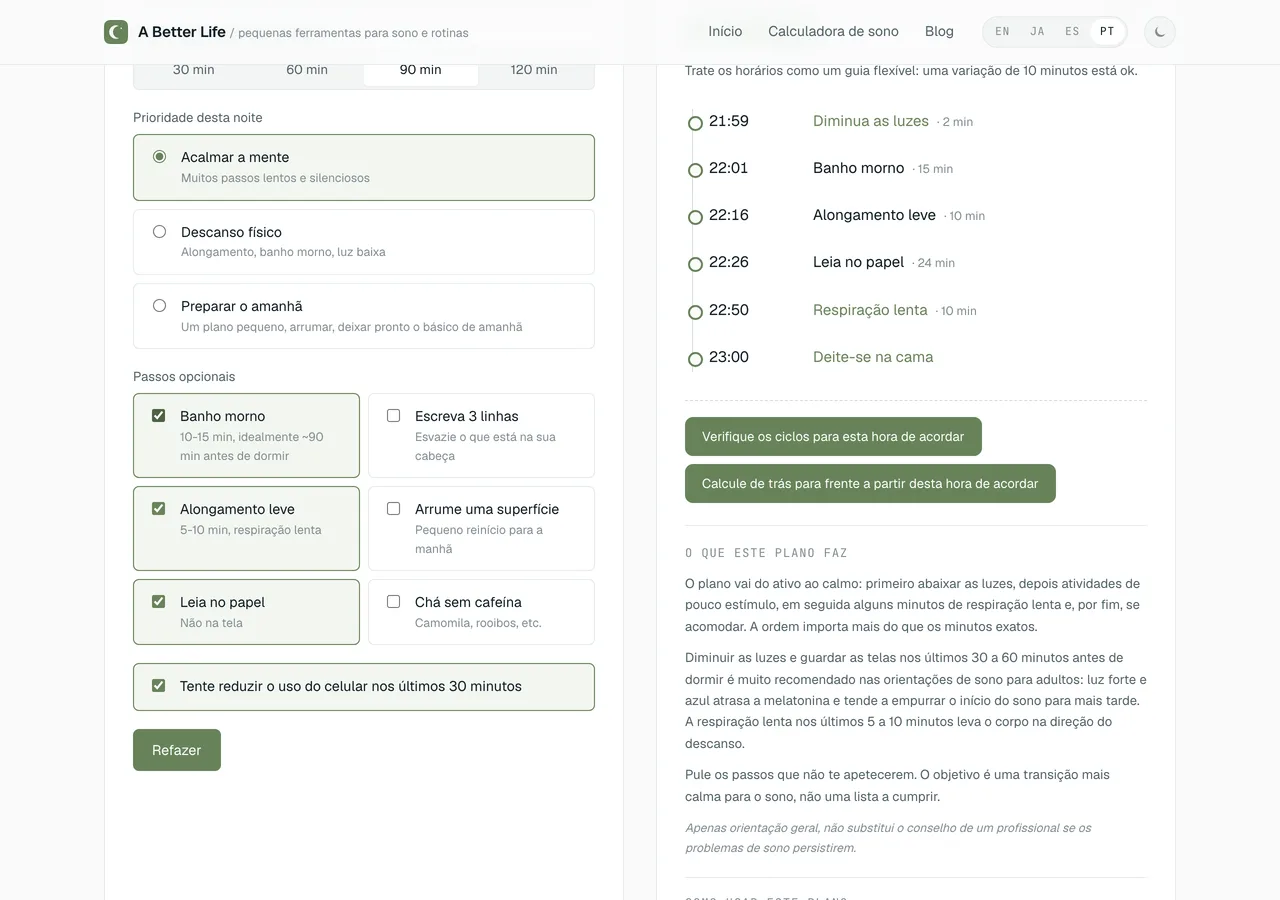1280x900 pixels.
Task: Select the Descanso físico radio option
Action: pyautogui.click(x=159, y=232)
